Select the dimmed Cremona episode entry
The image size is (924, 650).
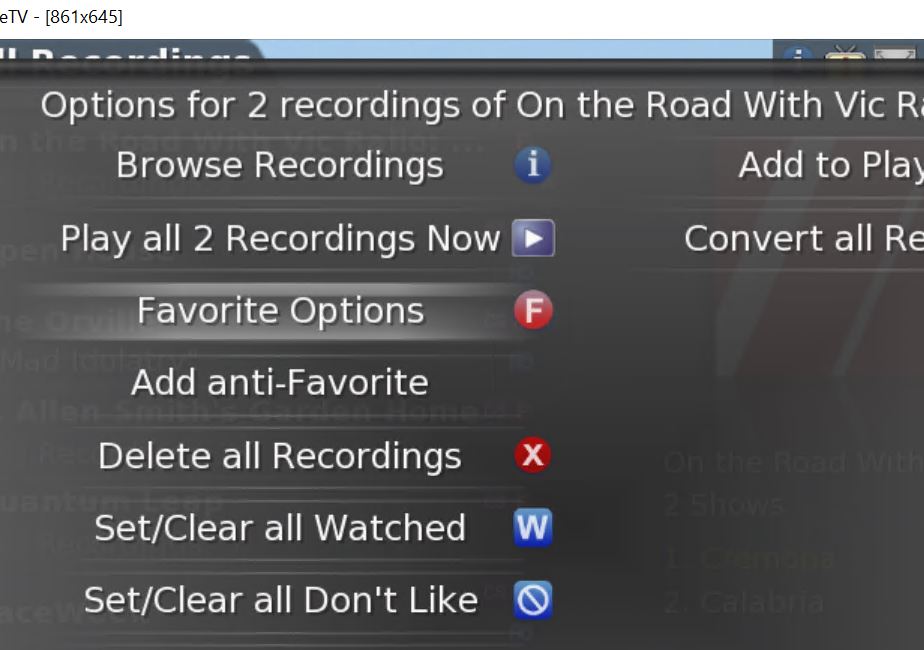pyautogui.click(x=750, y=558)
